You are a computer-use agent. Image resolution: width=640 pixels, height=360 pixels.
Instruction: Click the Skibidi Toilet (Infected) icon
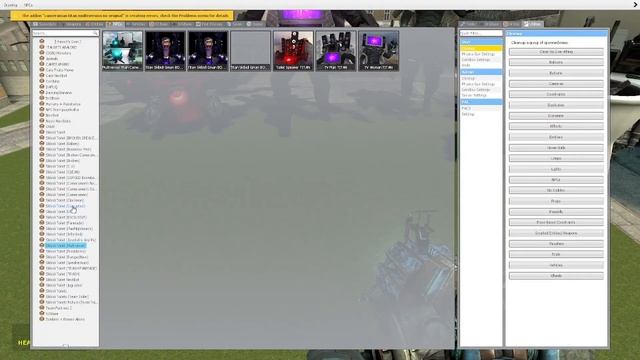coord(42,234)
